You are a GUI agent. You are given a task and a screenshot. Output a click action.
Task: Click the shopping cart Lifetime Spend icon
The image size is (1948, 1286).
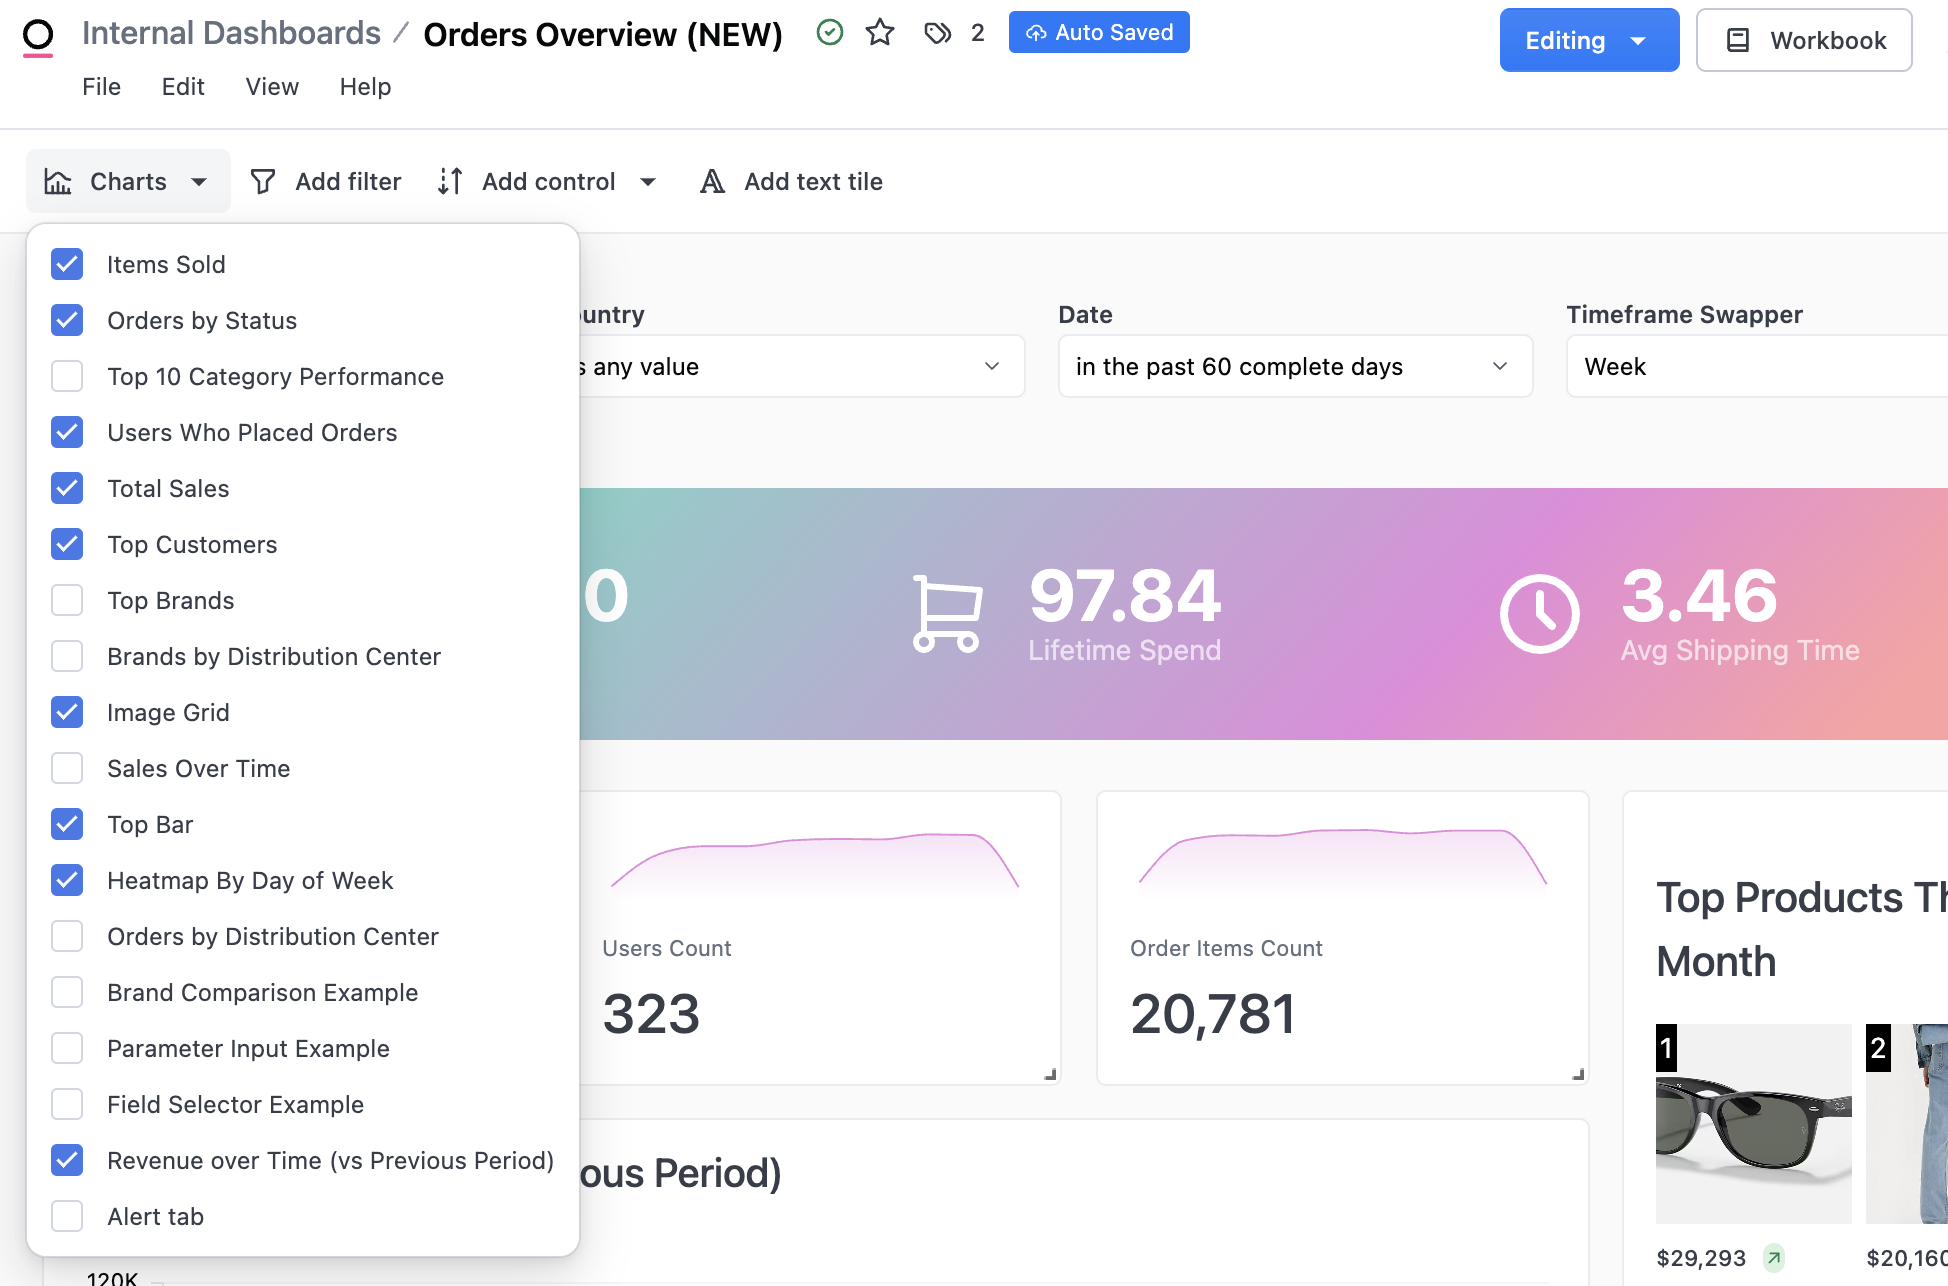pyautogui.click(x=946, y=613)
